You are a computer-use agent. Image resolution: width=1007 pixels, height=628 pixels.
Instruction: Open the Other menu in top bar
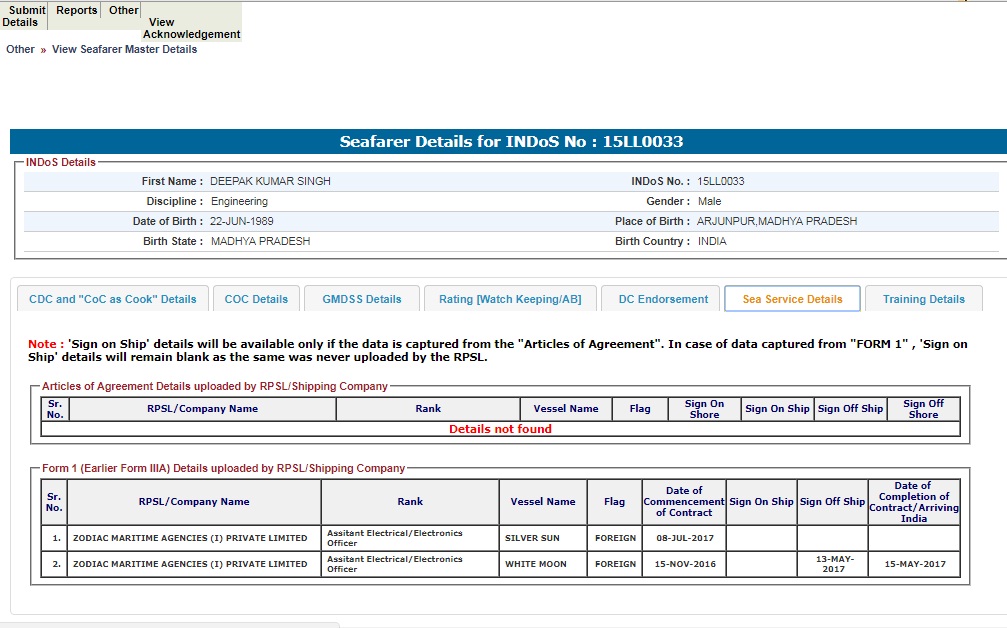(x=124, y=11)
